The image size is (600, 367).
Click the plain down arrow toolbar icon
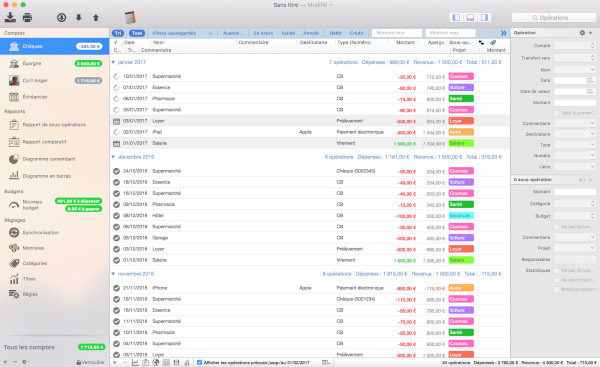click(78, 17)
